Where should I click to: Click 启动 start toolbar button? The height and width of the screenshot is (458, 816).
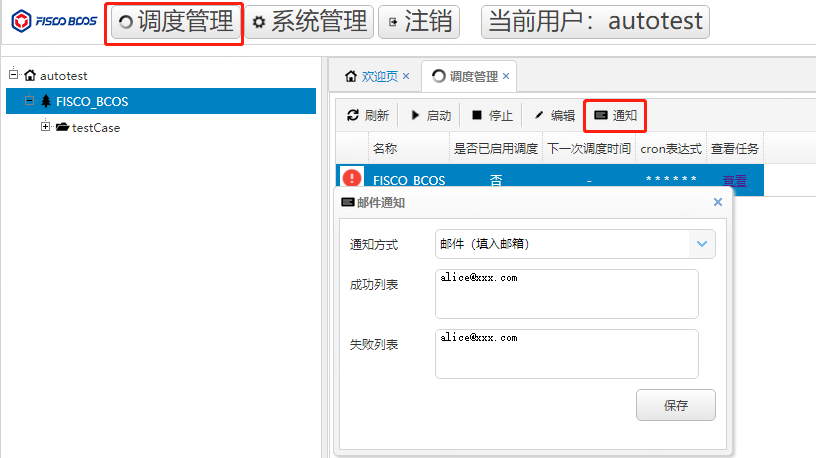click(x=430, y=115)
